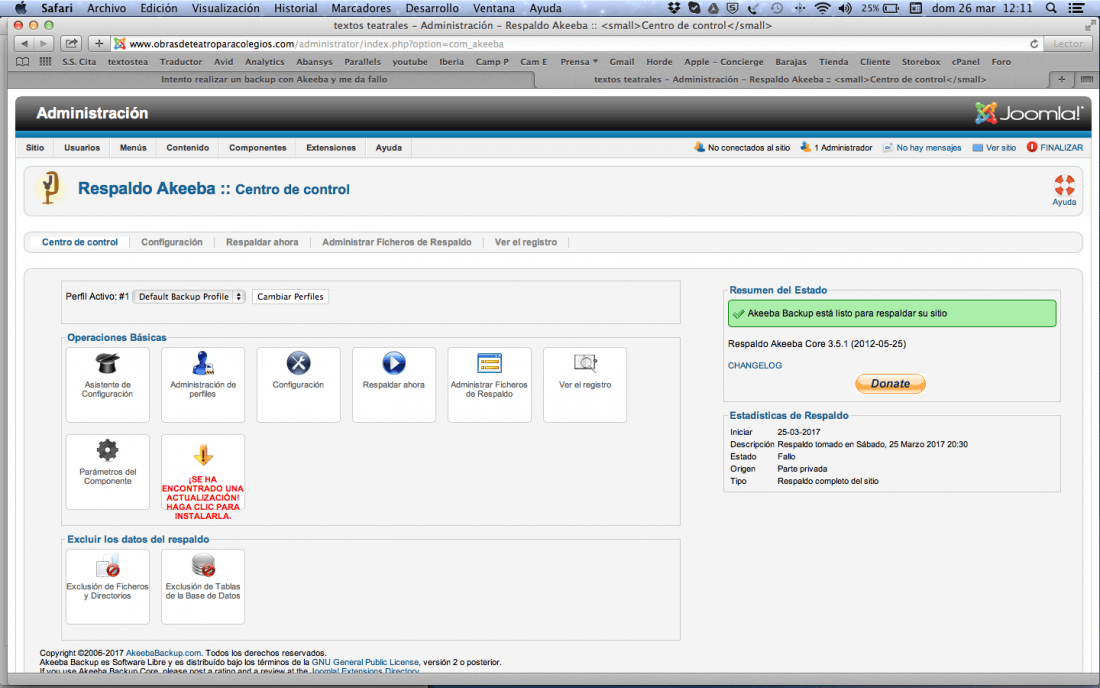This screenshot has height=688, width=1100.
Task: Click the Joomla! logo
Action: (x=1028, y=113)
